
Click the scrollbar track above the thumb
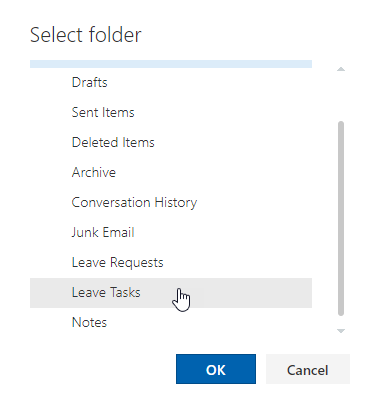point(341,97)
